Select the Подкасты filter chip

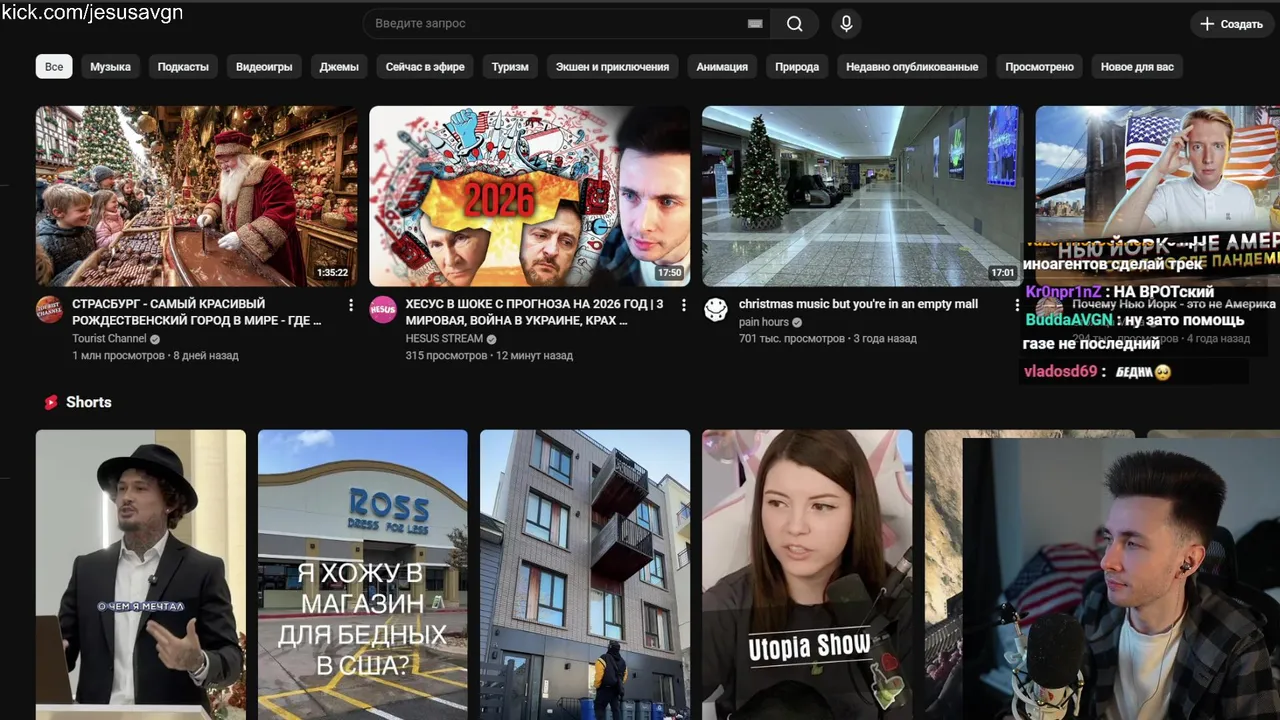click(x=183, y=67)
